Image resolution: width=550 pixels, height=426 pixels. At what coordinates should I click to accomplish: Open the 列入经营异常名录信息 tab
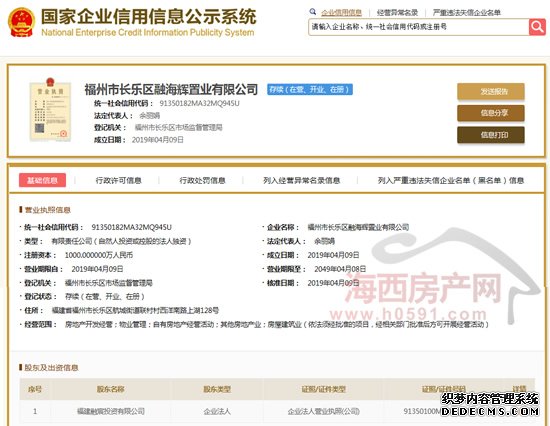tap(302, 180)
